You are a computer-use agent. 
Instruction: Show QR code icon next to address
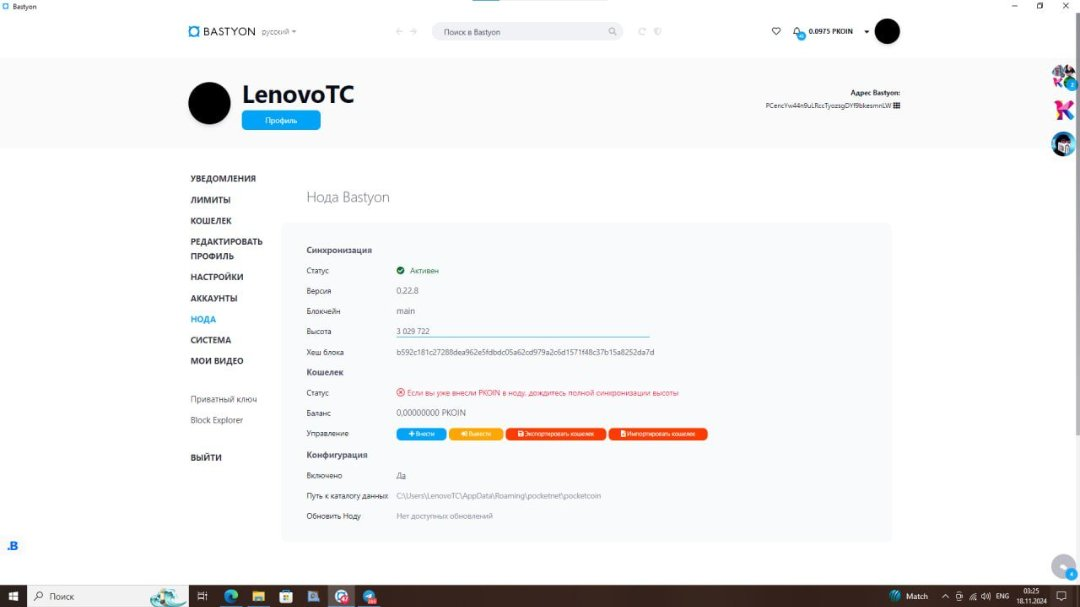coord(896,105)
